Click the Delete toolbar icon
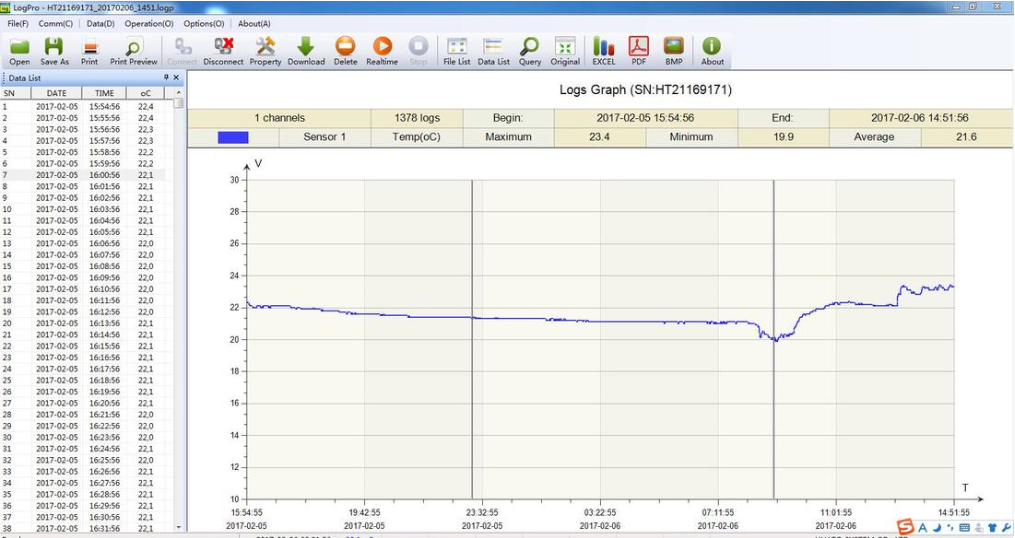The image size is (1015, 538). click(345, 50)
